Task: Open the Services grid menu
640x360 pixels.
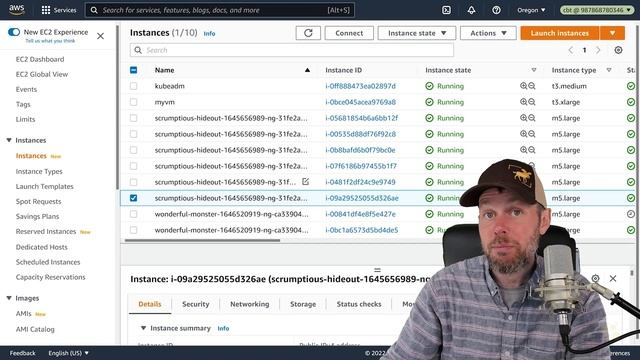Action: pyautogui.click(x=59, y=10)
